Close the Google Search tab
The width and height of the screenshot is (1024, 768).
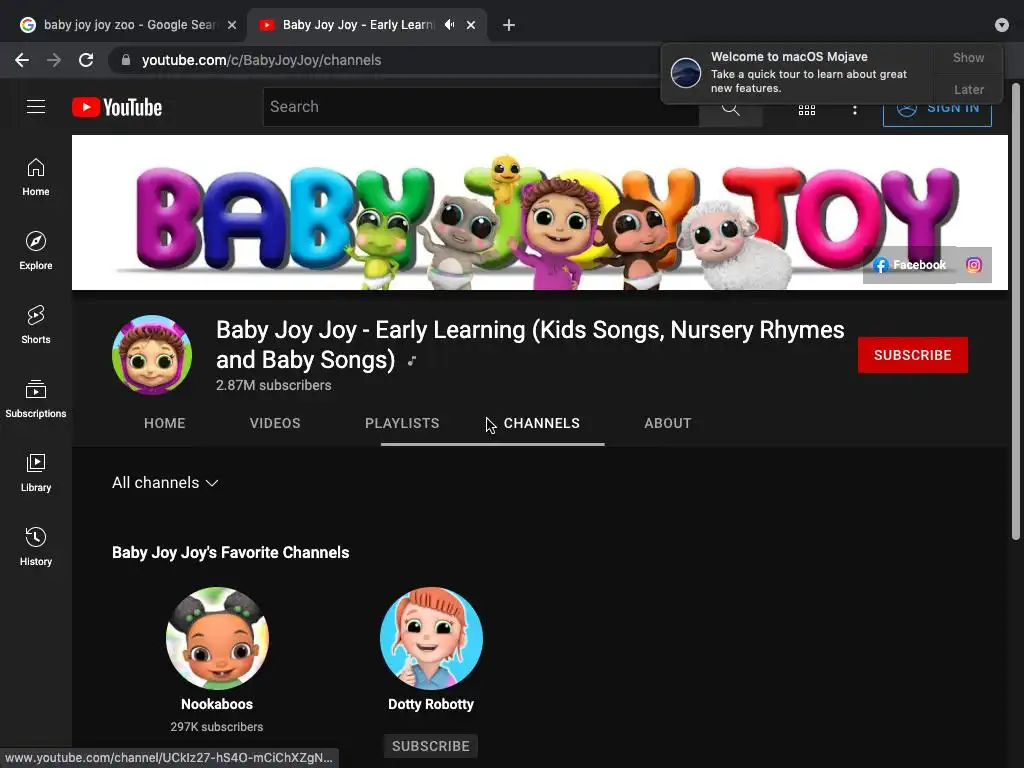click(232, 25)
